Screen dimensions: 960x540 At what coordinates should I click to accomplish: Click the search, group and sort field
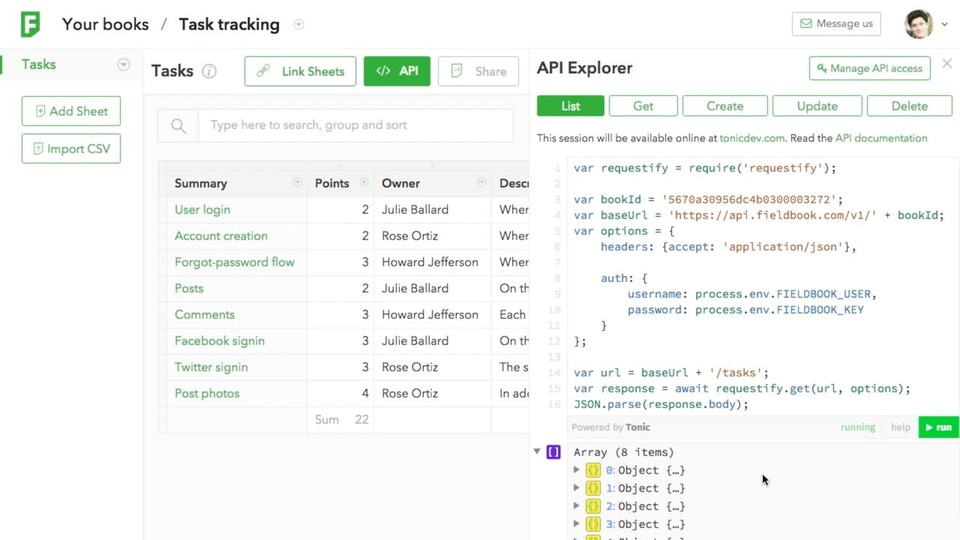click(x=356, y=126)
